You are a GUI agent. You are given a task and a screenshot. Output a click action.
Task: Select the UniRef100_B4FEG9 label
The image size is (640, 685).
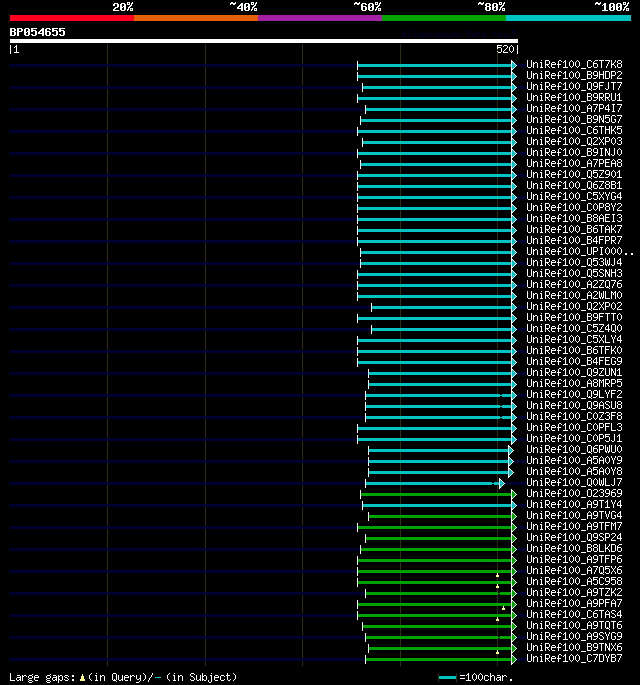574,361
